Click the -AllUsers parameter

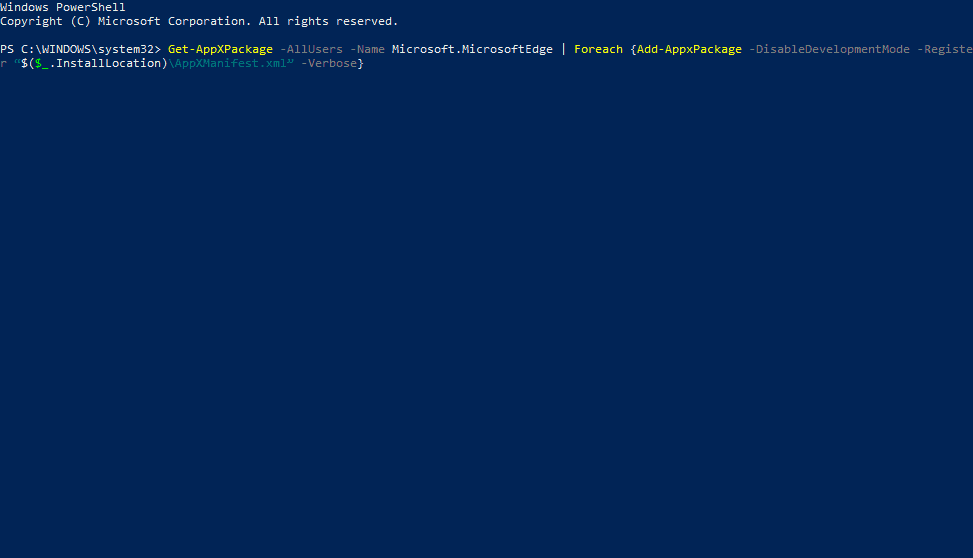click(x=311, y=49)
